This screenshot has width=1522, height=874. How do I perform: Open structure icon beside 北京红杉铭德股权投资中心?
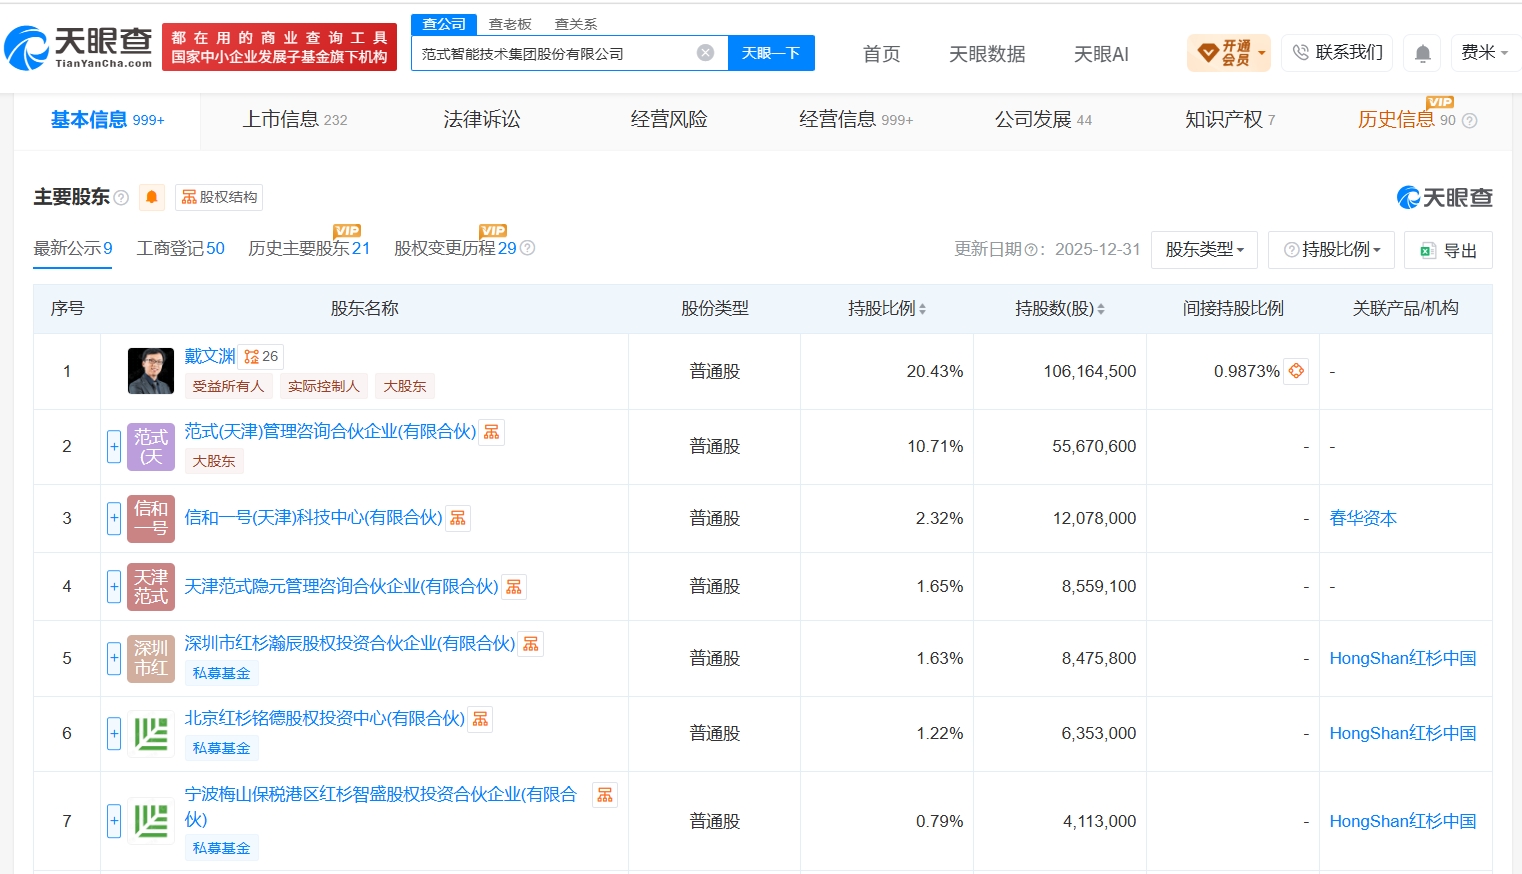tap(481, 719)
